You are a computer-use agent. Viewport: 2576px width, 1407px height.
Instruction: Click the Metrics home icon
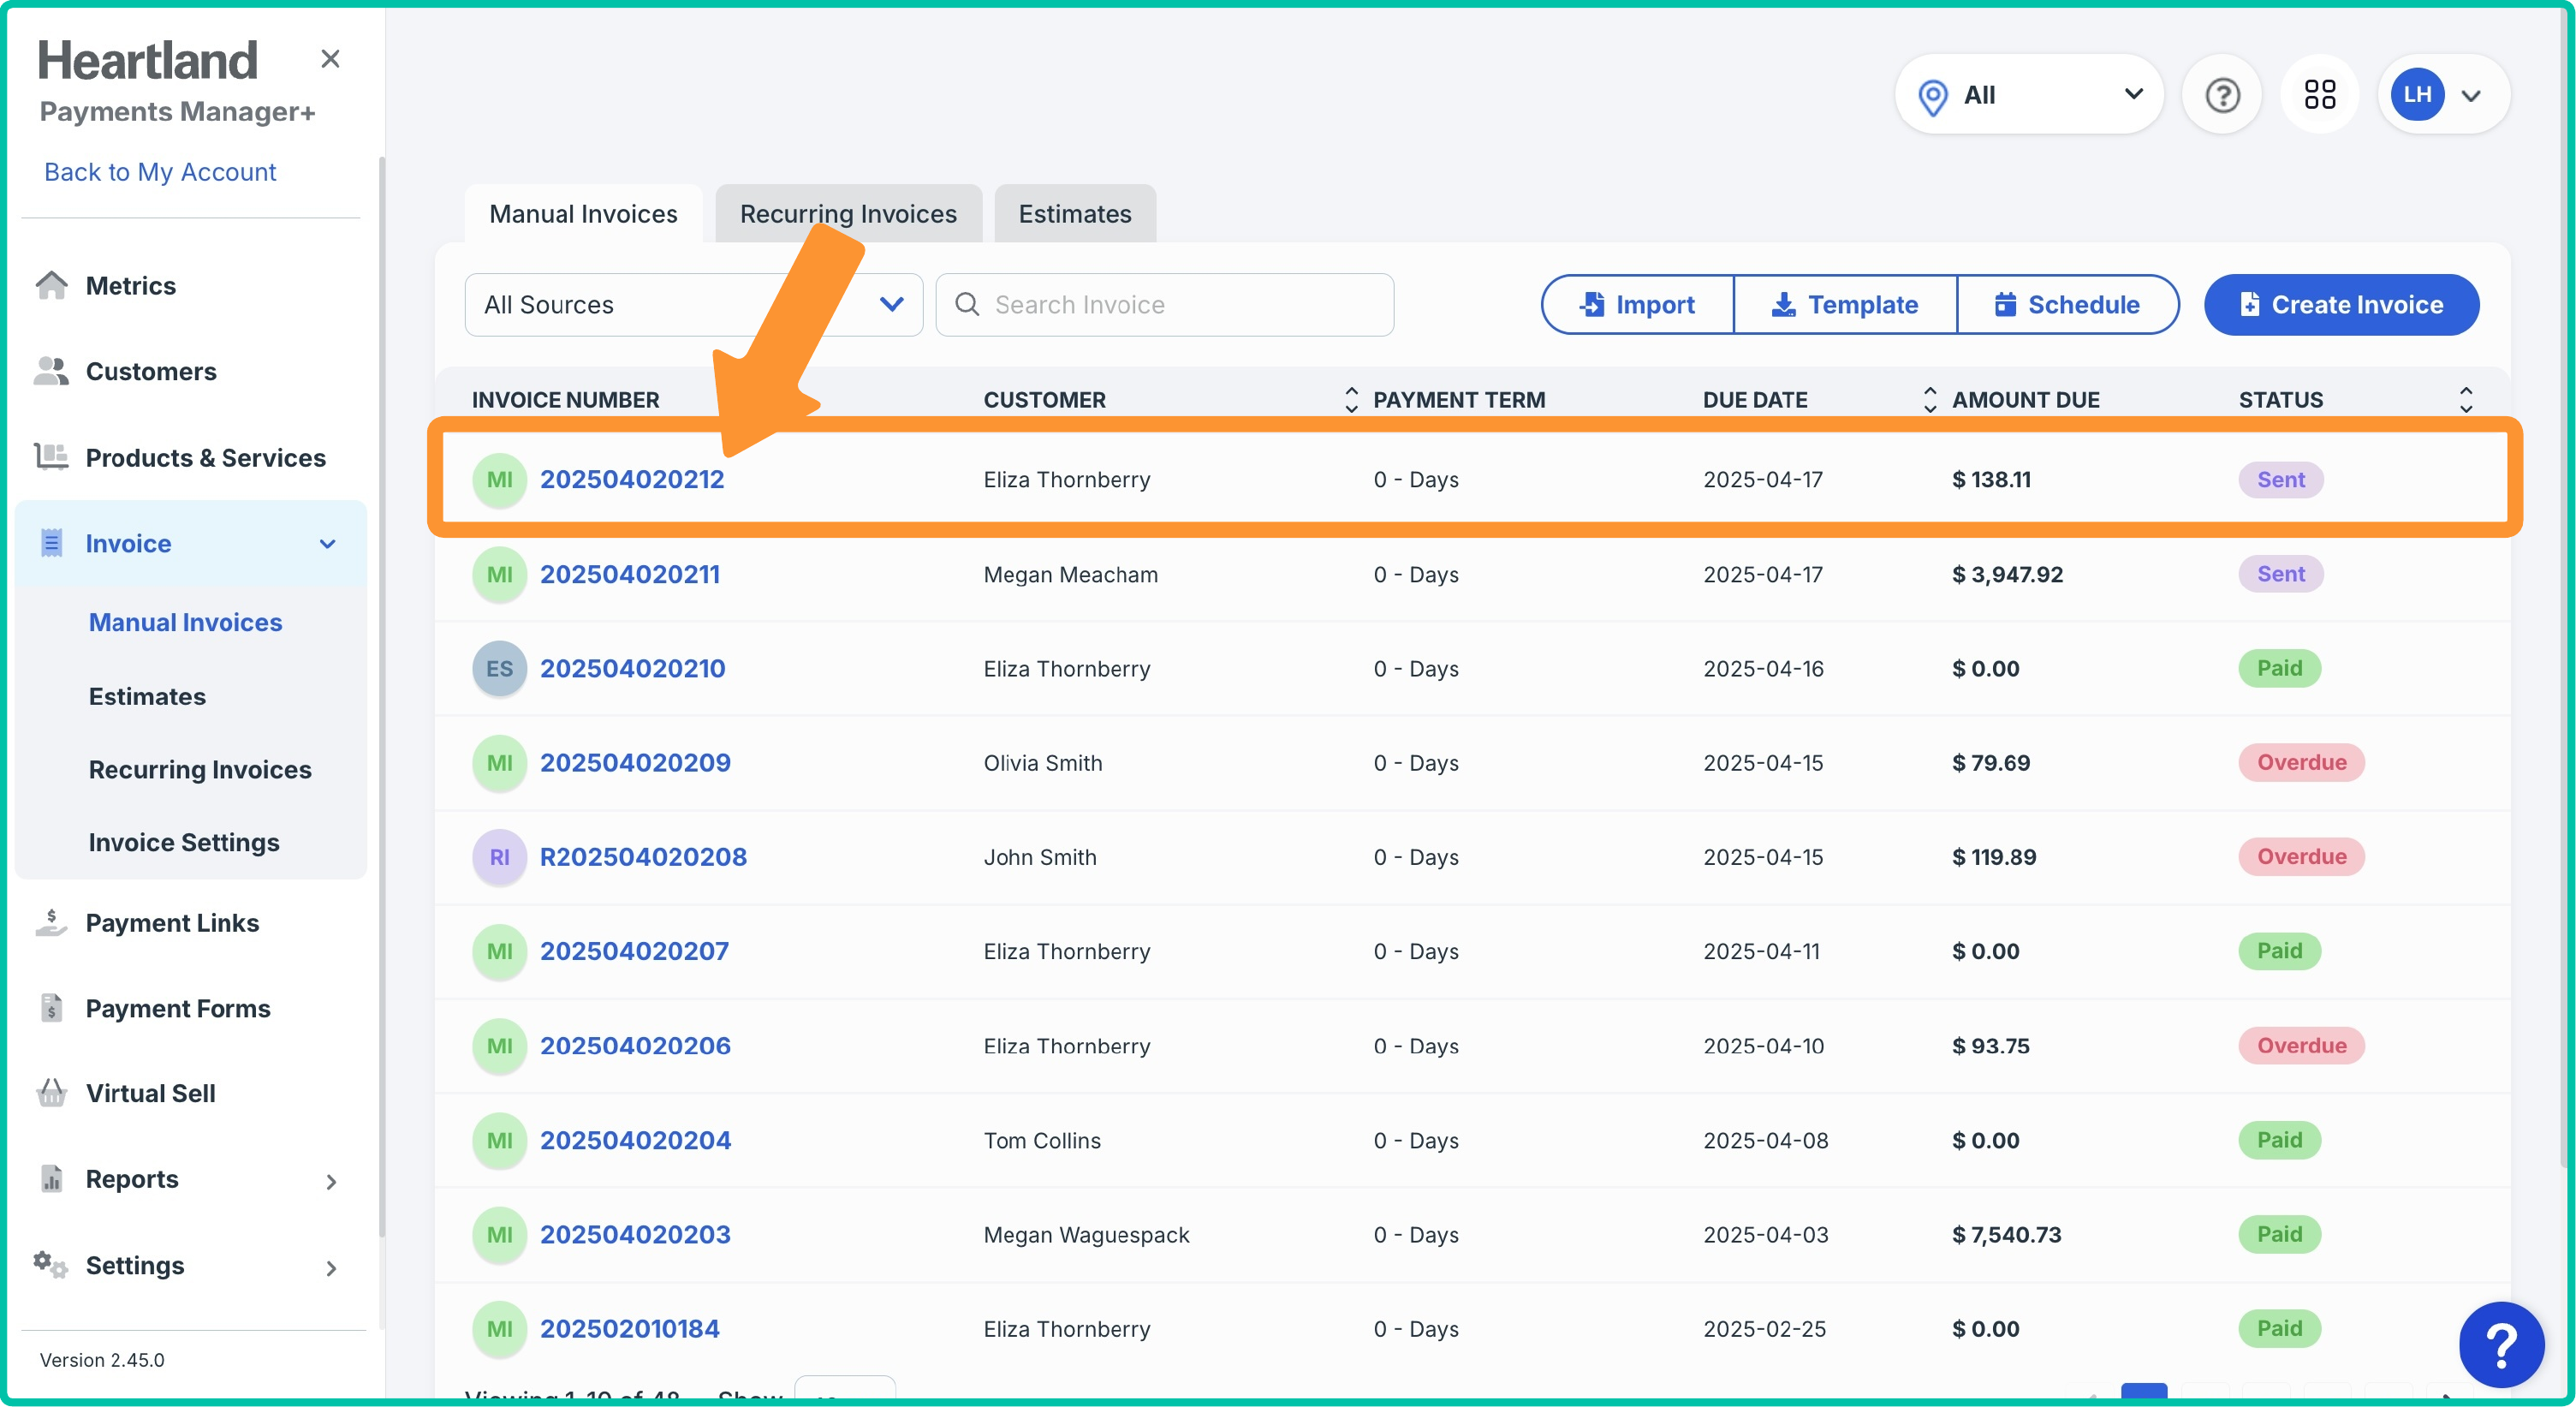click(51, 285)
